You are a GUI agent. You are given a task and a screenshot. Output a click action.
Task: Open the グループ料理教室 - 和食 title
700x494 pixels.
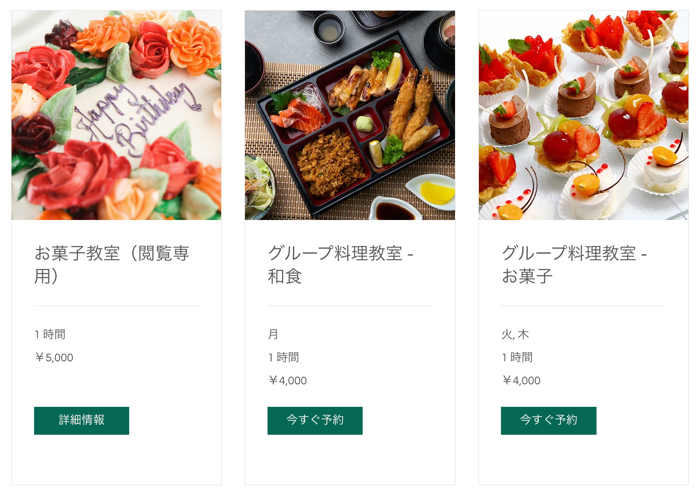pyautogui.click(x=340, y=265)
